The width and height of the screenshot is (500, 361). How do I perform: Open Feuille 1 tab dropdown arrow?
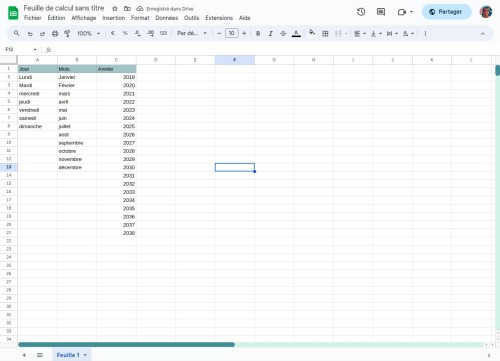point(85,355)
